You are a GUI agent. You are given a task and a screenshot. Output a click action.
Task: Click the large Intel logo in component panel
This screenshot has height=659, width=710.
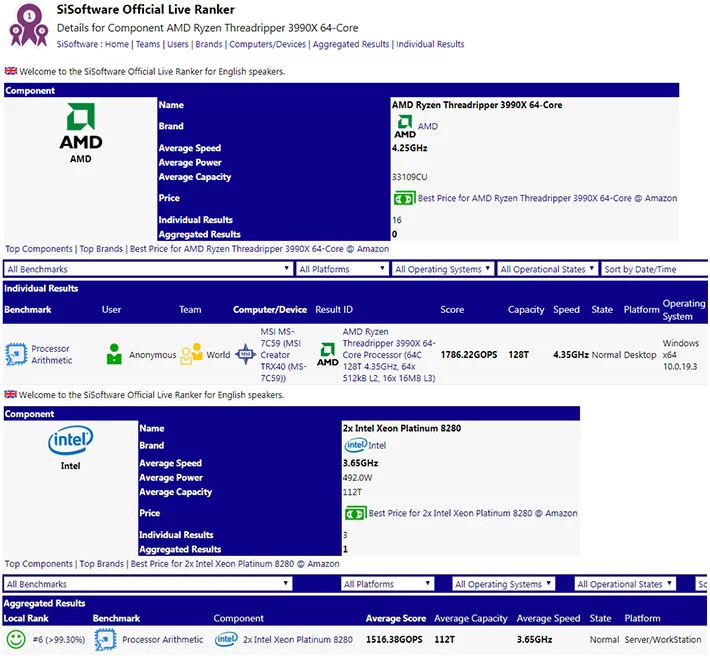click(x=70, y=441)
